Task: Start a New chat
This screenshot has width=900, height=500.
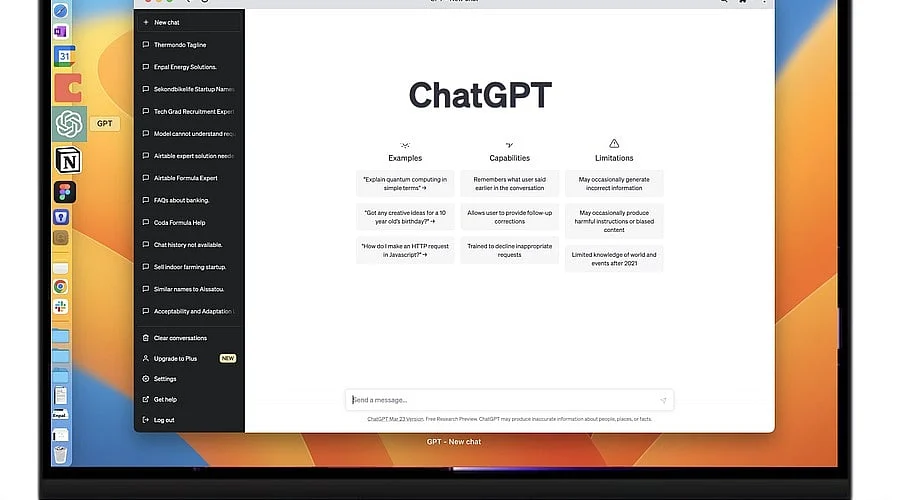Action: pos(189,22)
